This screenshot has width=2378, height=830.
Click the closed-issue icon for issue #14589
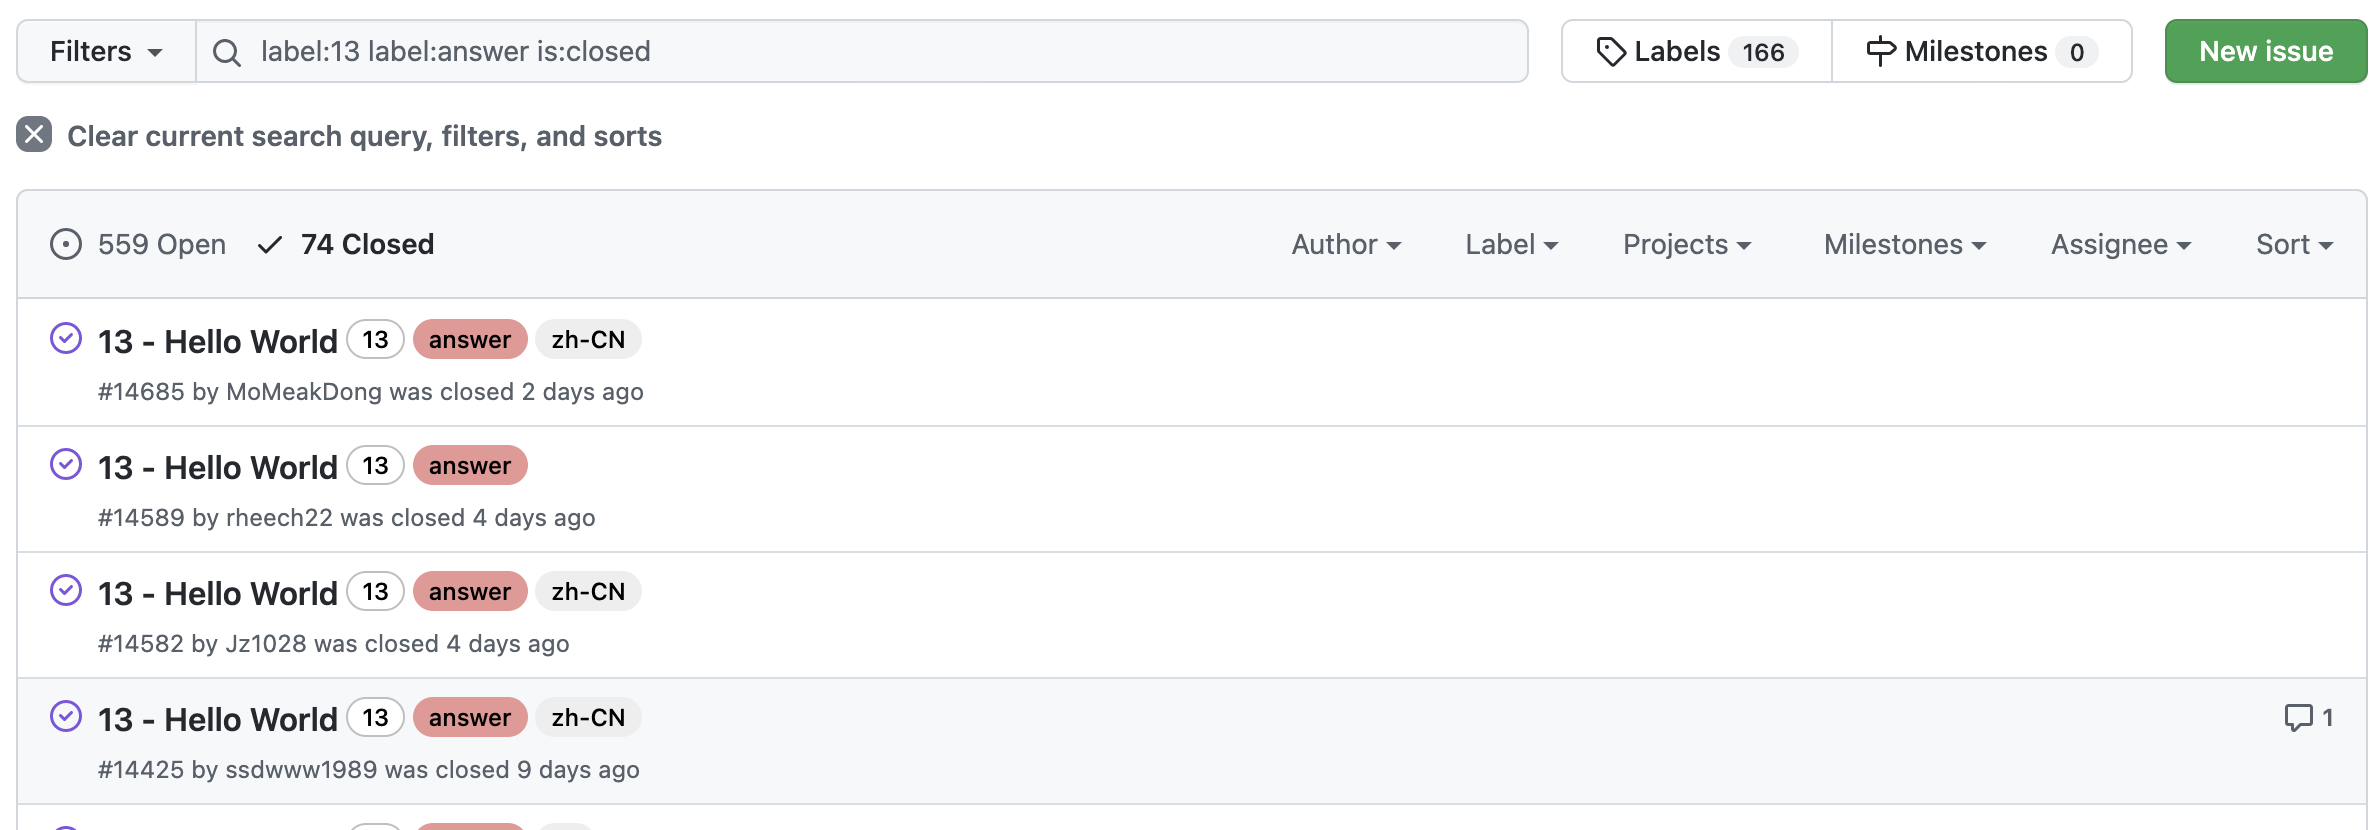point(66,465)
